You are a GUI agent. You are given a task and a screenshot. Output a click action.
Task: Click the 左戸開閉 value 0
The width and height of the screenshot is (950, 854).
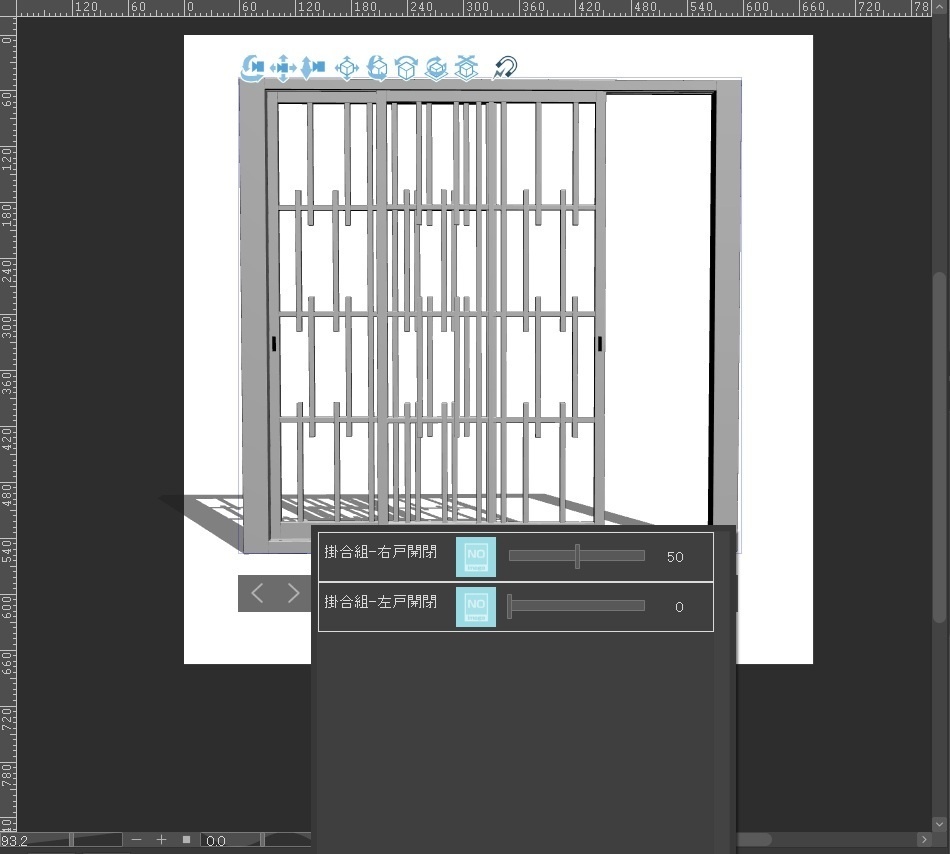click(679, 607)
